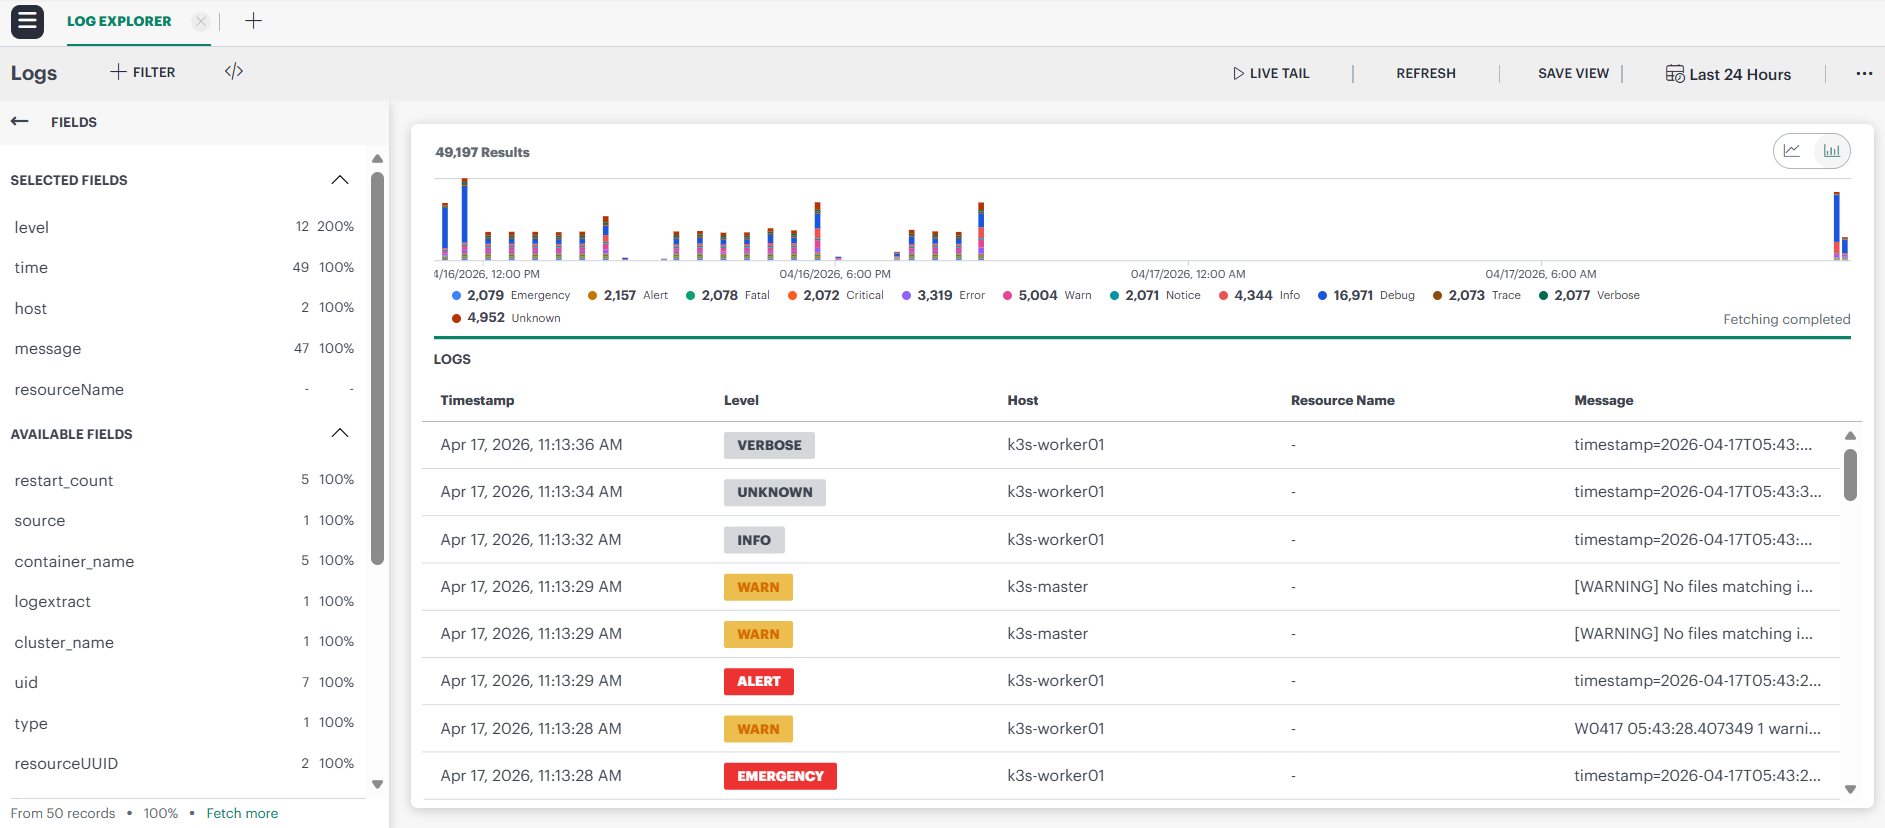
Task: Collapse the Available Fields section
Action: pos(340,433)
